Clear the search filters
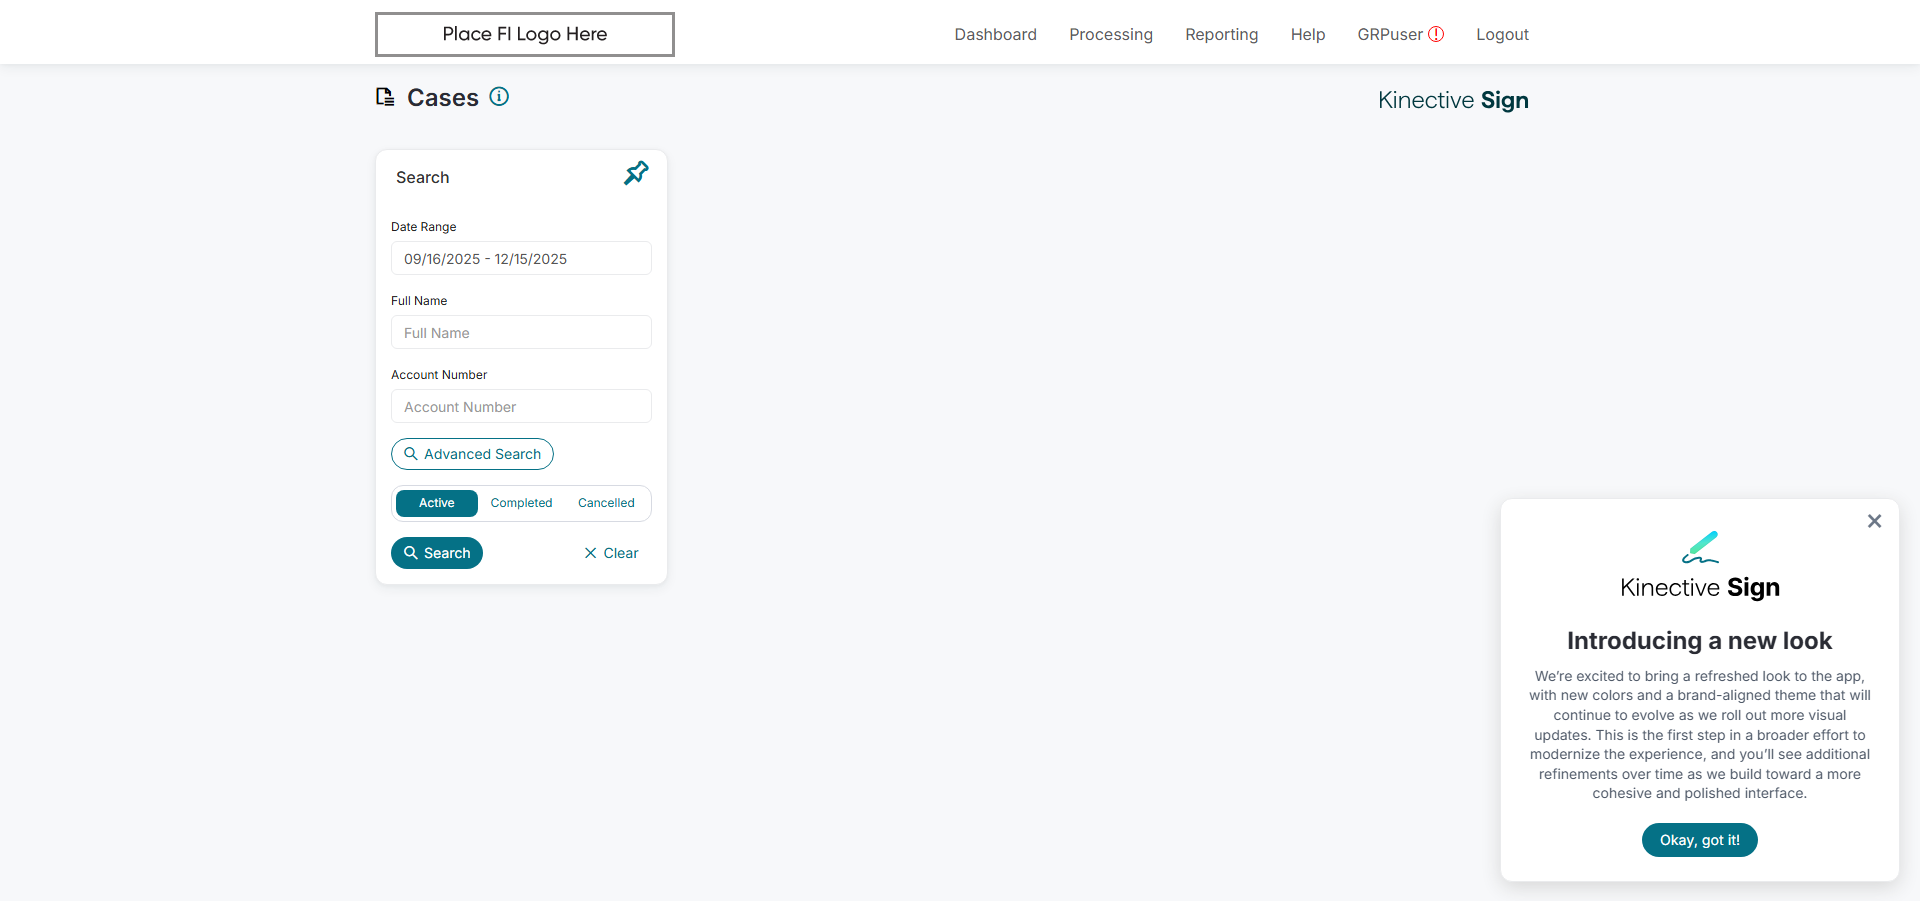This screenshot has width=1920, height=901. [611, 553]
